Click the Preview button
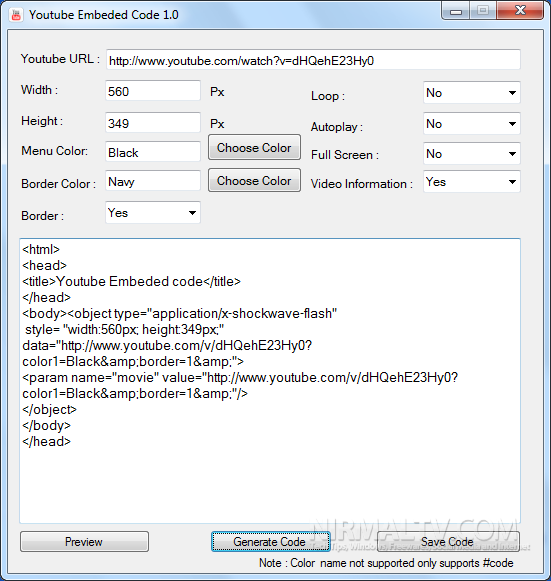Viewport: 551px width, 581px height. [x=84, y=542]
